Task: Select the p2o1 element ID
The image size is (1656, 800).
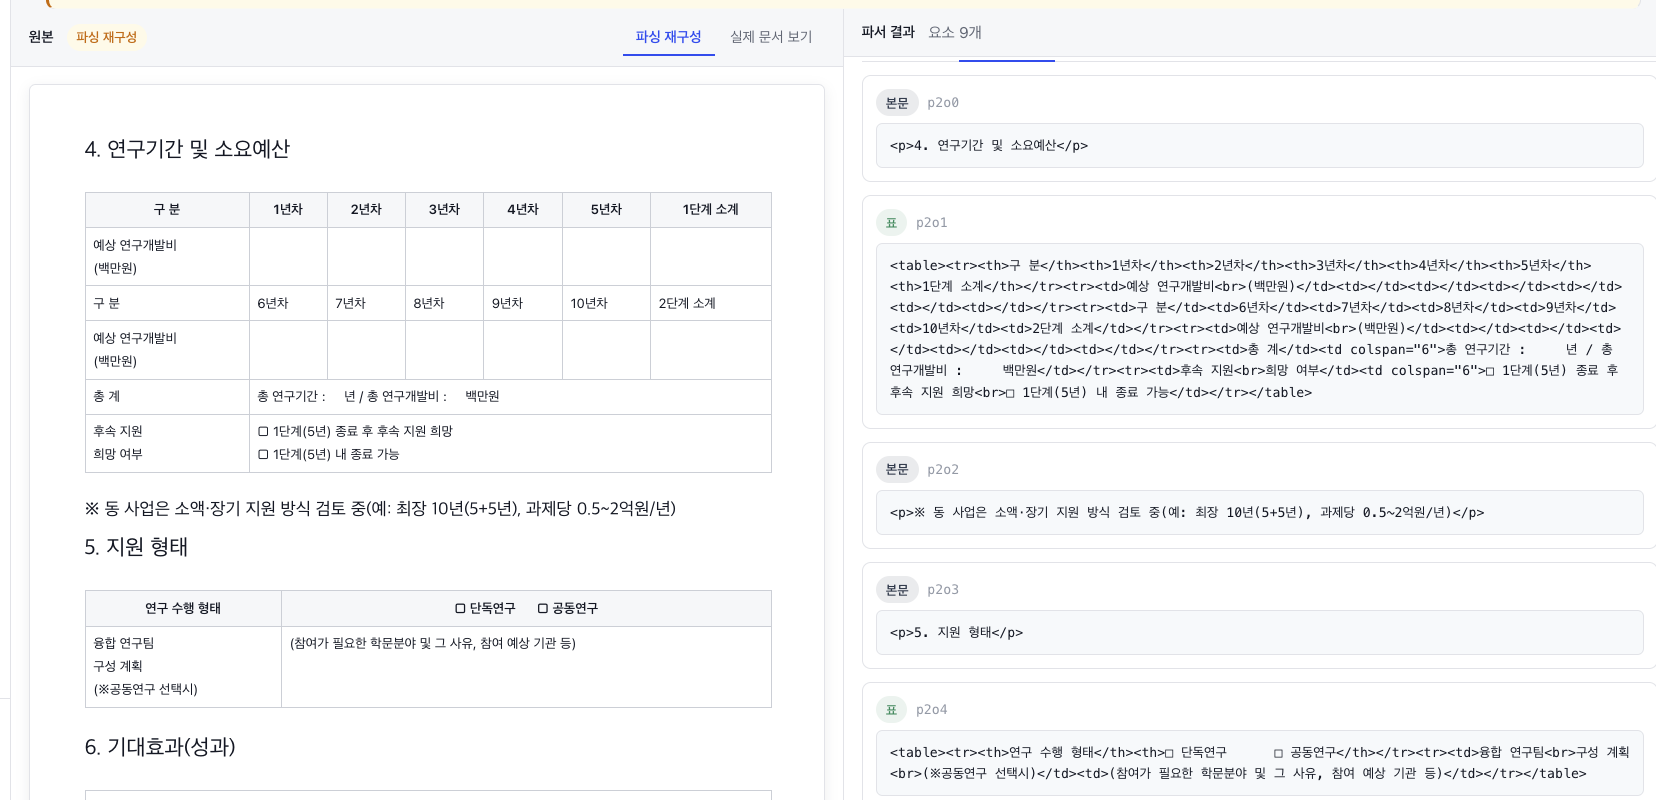Action: (932, 223)
